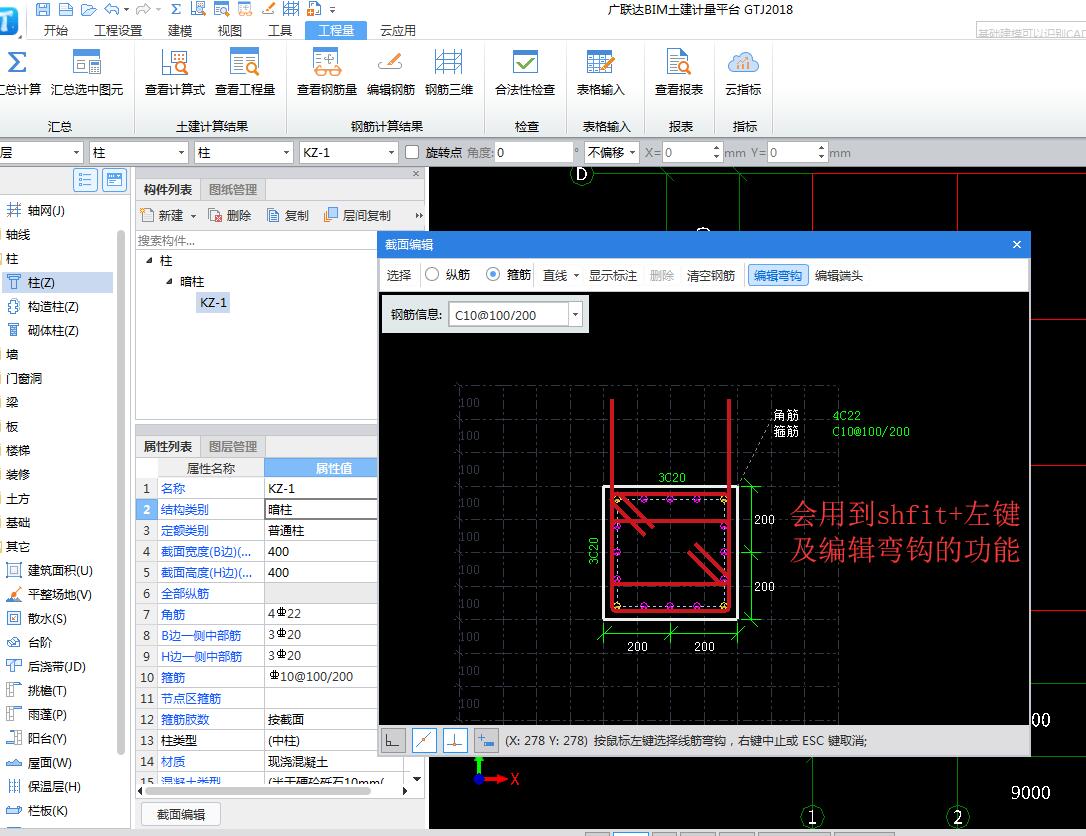Open the 开始 ribbon tab

tap(55, 30)
